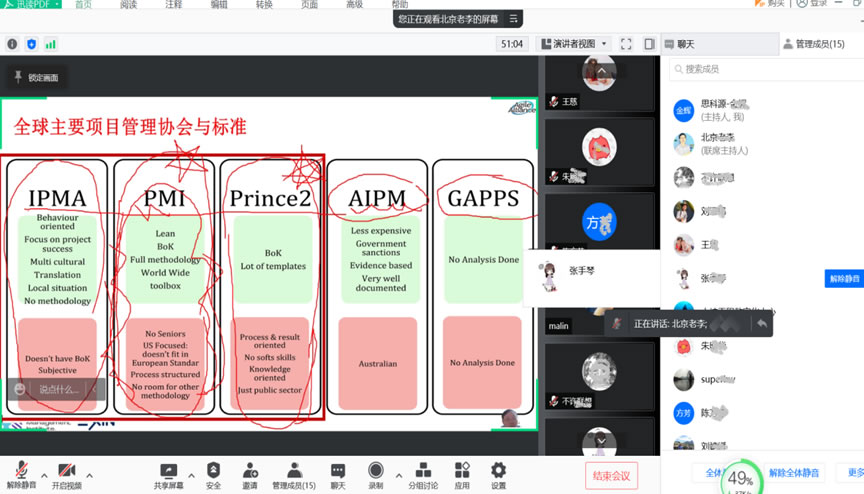Switch to the 管理成员(15) panel tab
This screenshot has height=494, width=864.
point(814,44)
